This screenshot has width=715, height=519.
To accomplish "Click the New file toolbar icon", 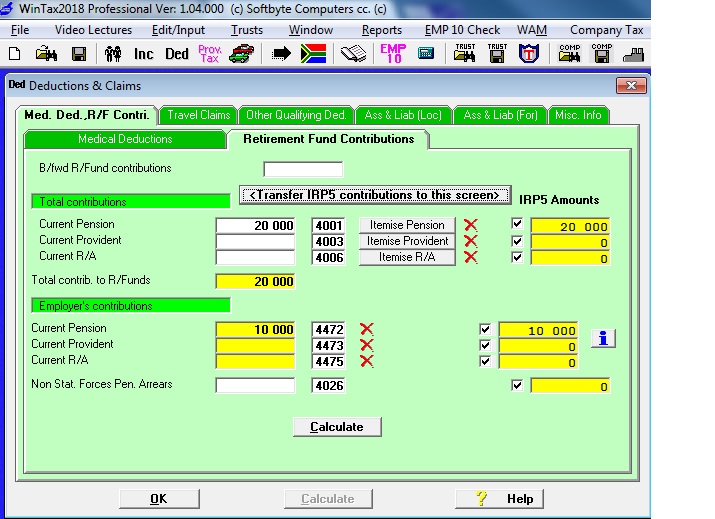I will click(x=15, y=54).
